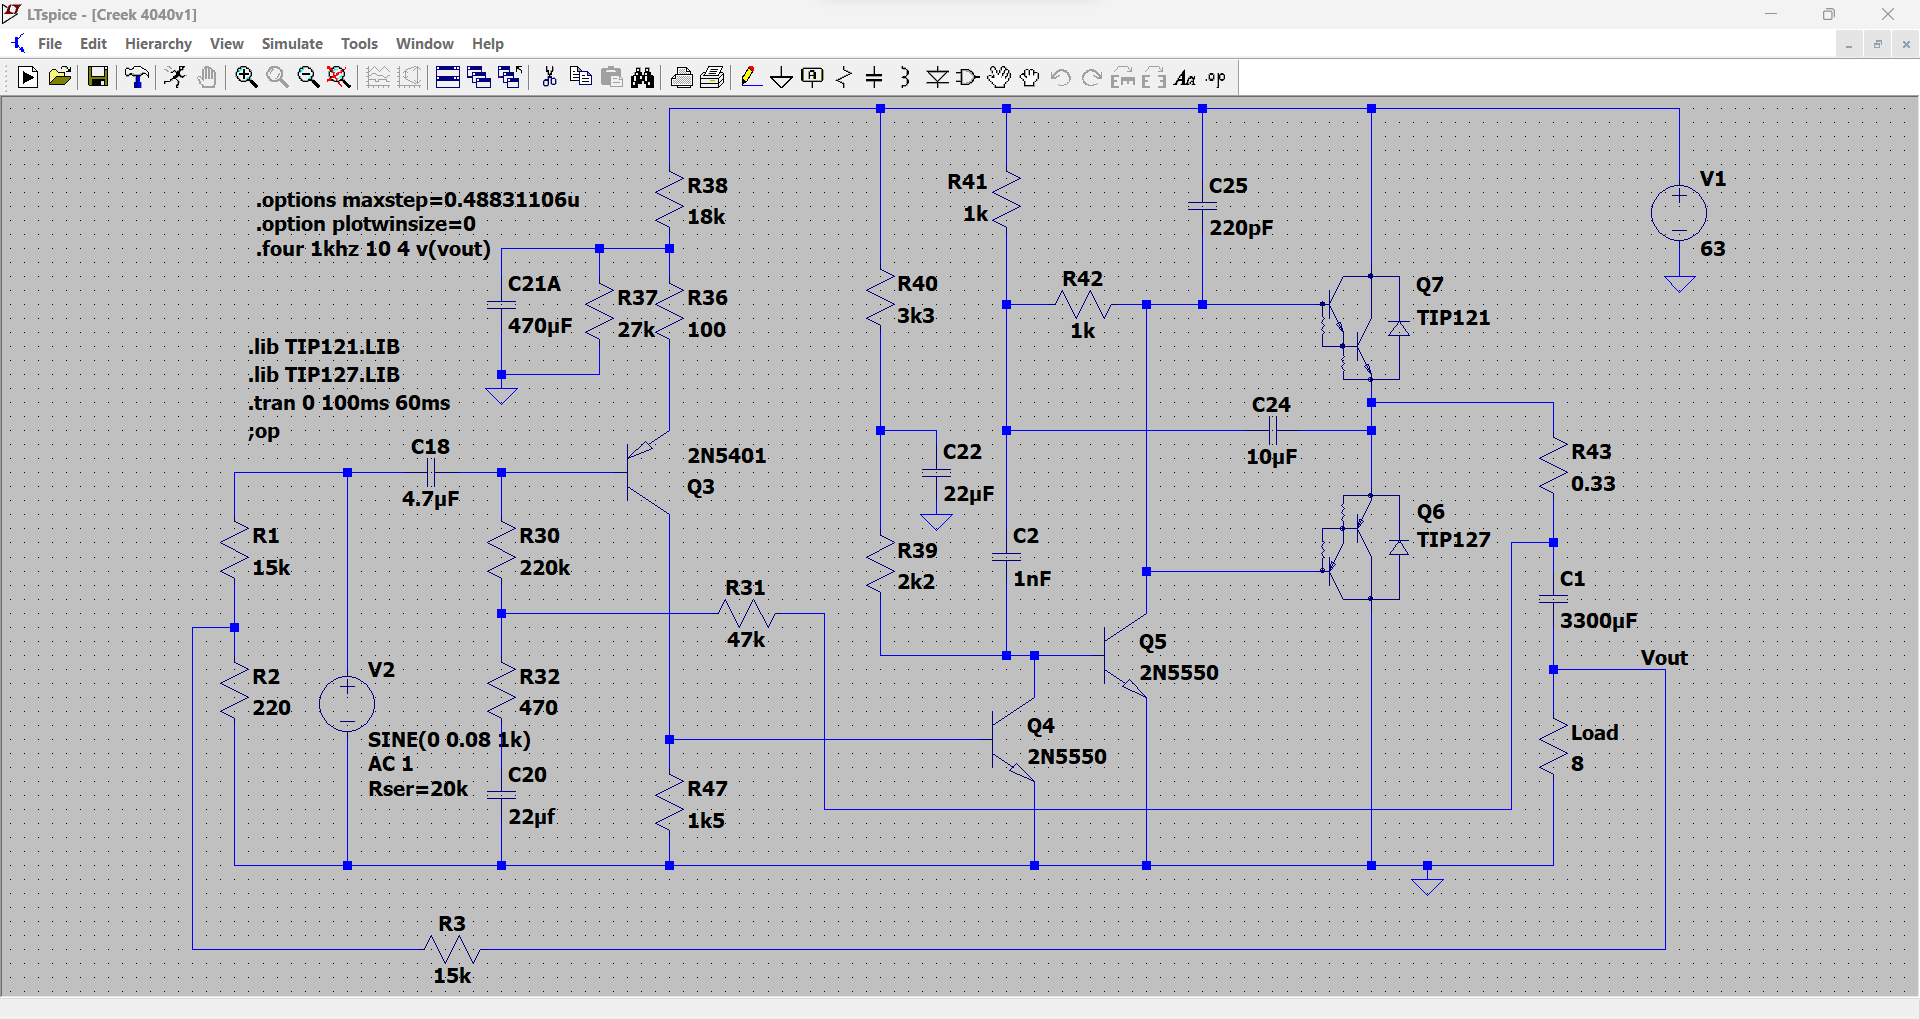Click the V2 sine source symbol

coord(347,704)
